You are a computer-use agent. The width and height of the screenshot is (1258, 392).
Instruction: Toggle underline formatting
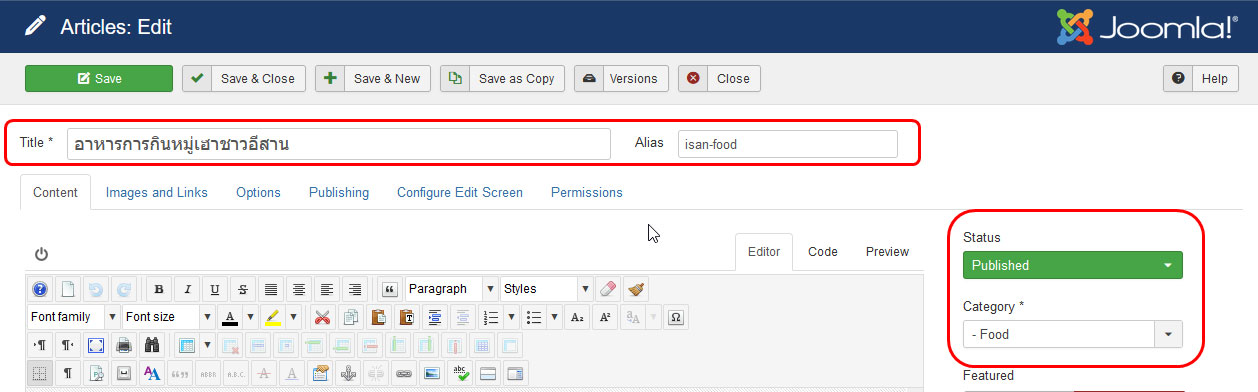[215, 289]
